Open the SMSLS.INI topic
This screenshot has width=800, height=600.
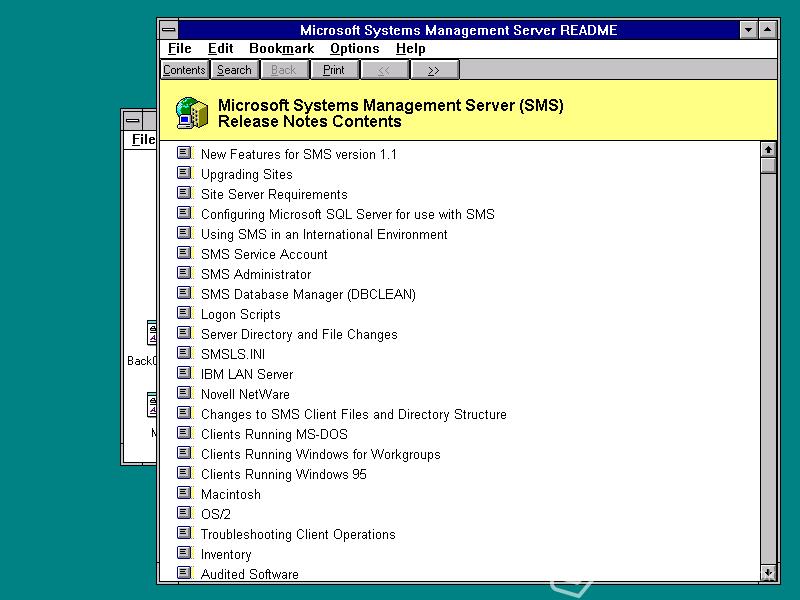[x=233, y=354]
